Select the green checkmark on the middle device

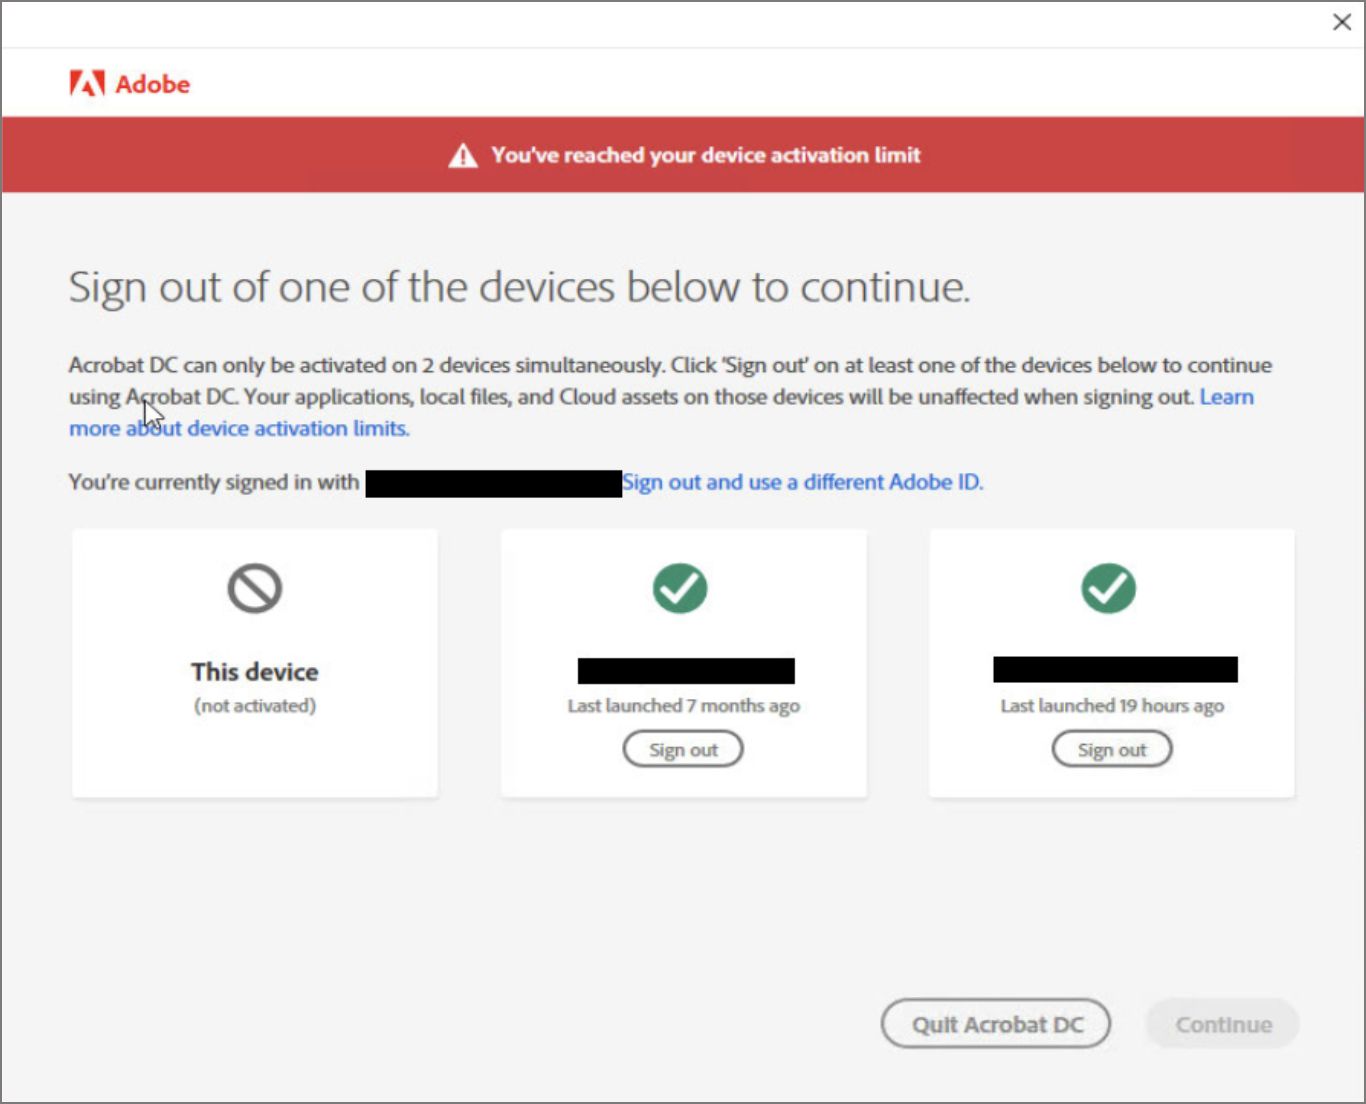coord(682,589)
